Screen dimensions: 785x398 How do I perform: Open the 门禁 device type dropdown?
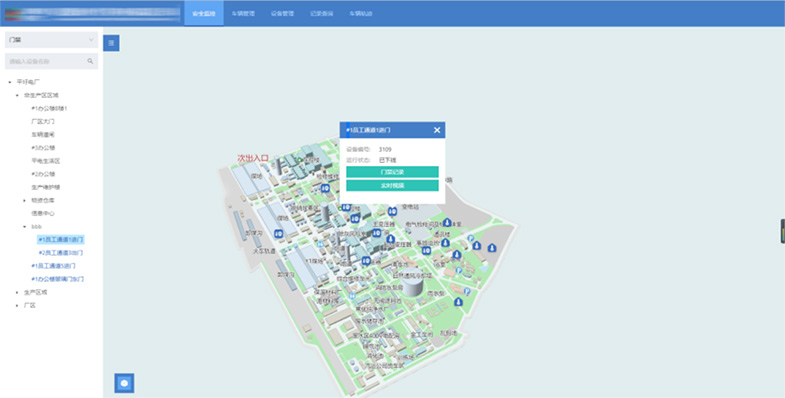point(52,40)
